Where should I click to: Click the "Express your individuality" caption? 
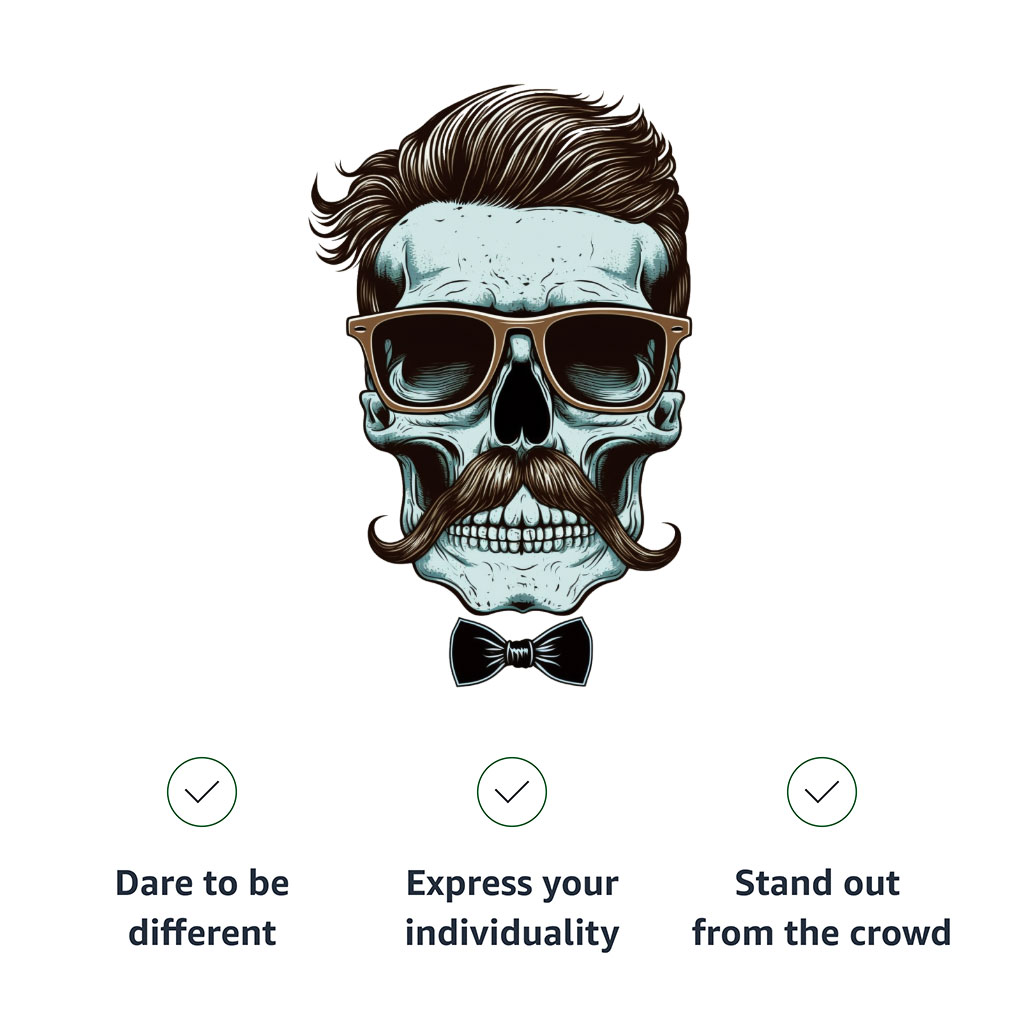[x=512, y=908]
